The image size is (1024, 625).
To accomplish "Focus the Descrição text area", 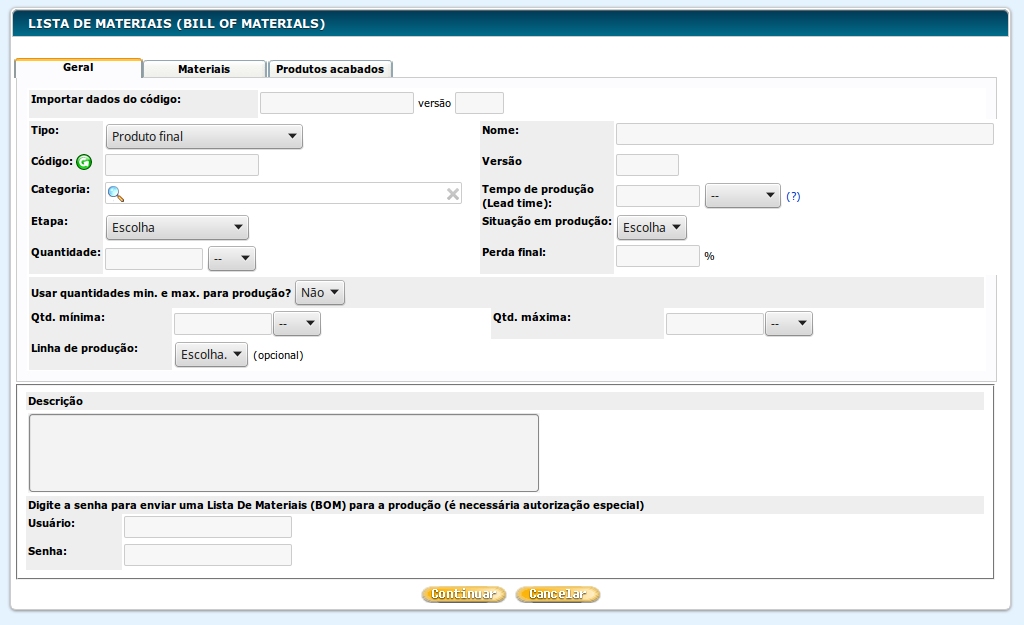I will click(x=283, y=452).
